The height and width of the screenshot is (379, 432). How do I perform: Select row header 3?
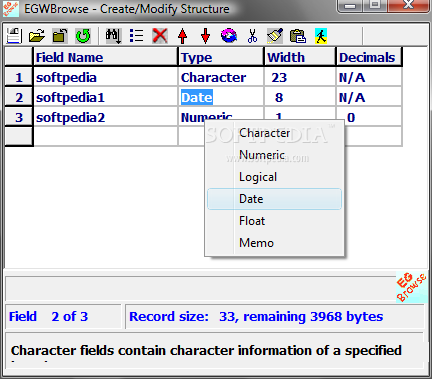point(19,117)
